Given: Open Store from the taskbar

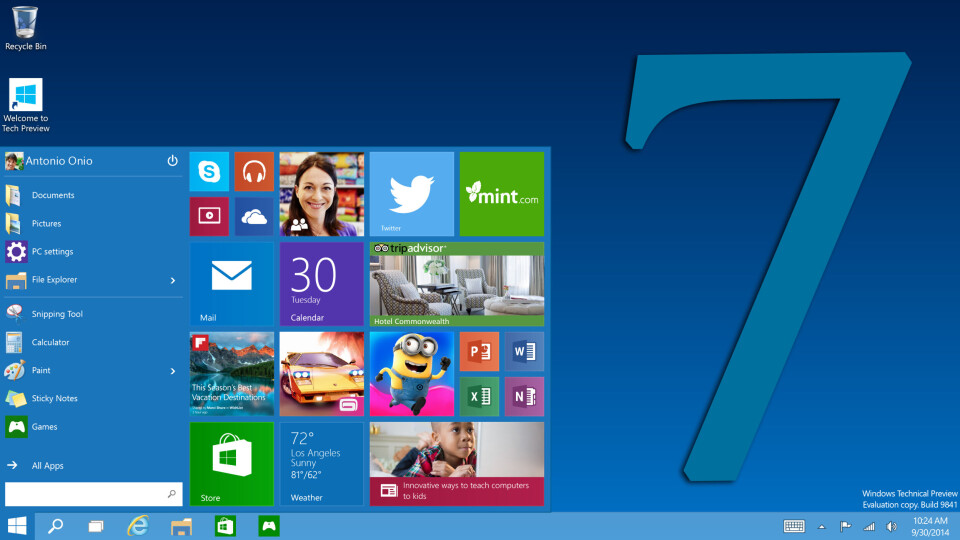Looking at the screenshot, I should pyautogui.click(x=225, y=526).
